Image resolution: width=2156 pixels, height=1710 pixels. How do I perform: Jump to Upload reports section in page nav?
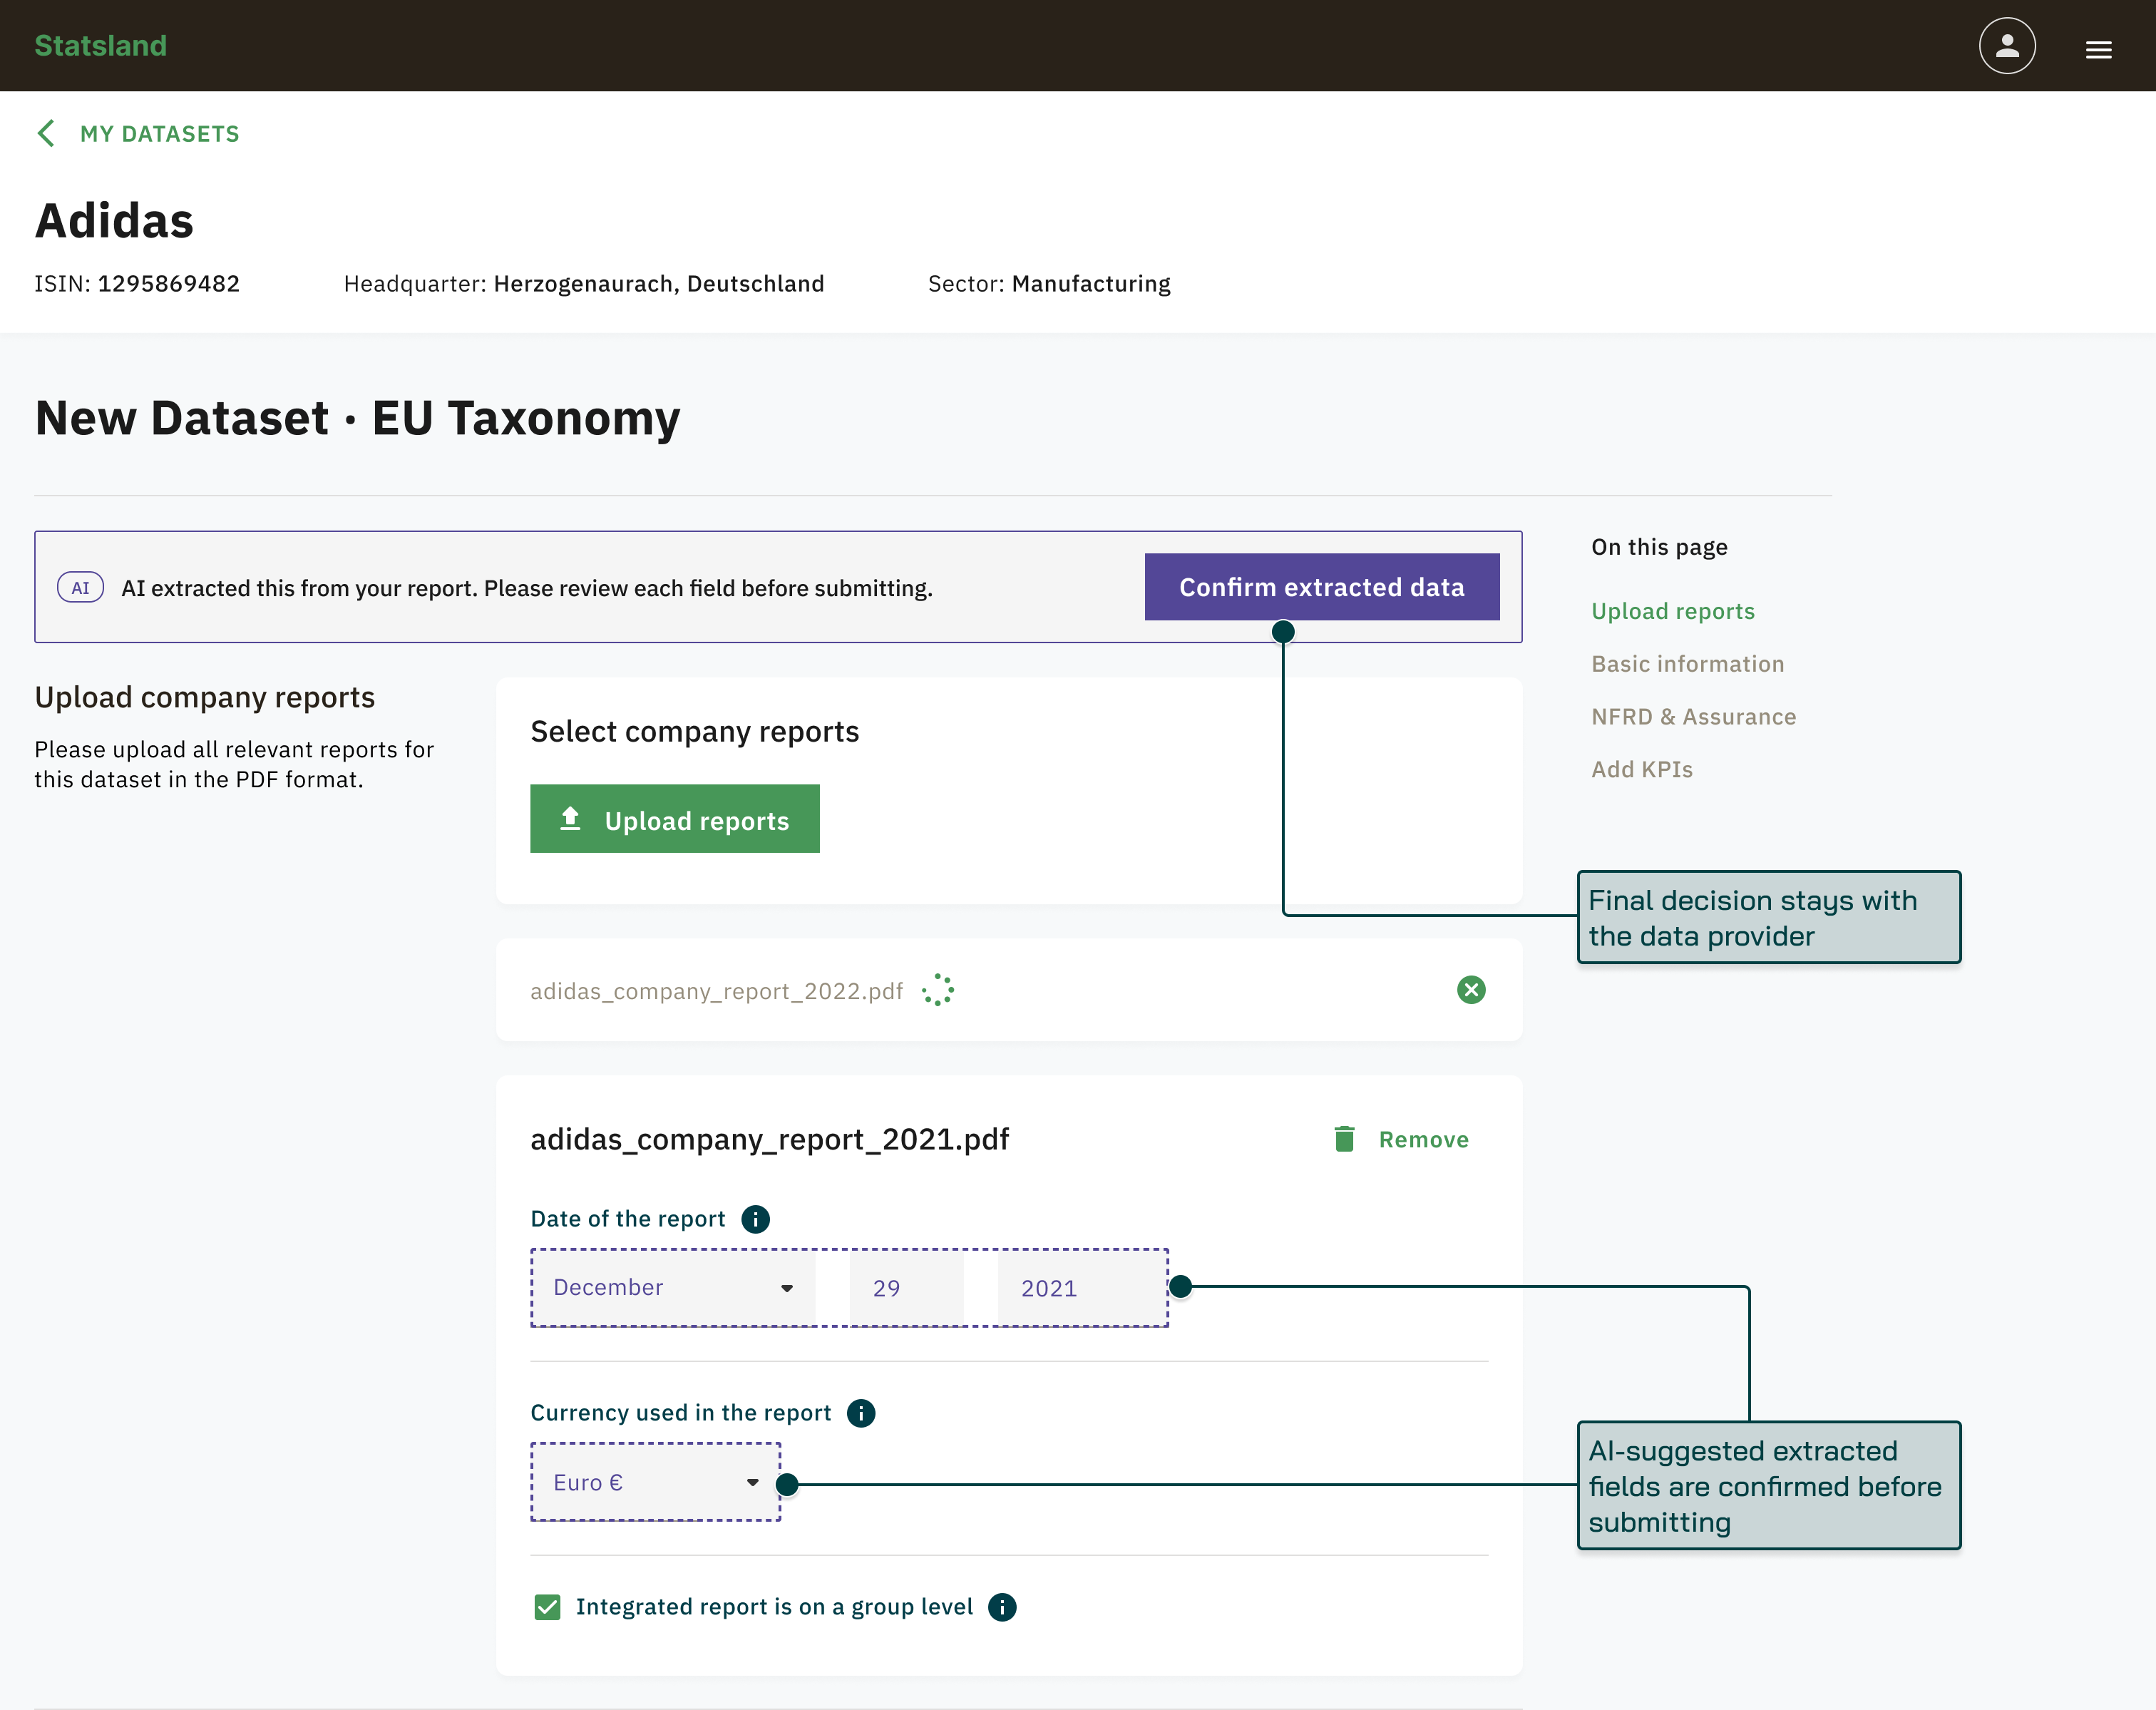[1672, 611]
